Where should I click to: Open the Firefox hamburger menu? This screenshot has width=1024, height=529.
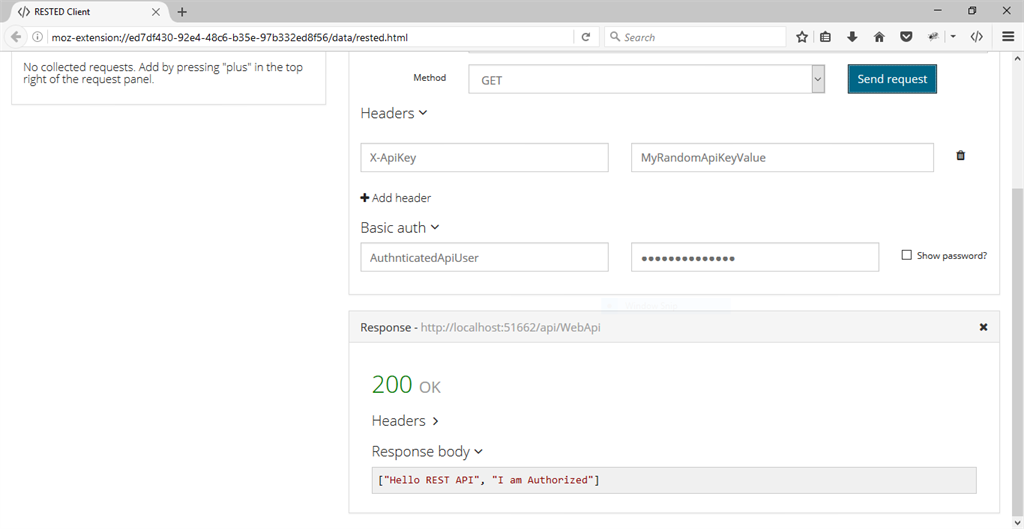tap(1008, 37)
